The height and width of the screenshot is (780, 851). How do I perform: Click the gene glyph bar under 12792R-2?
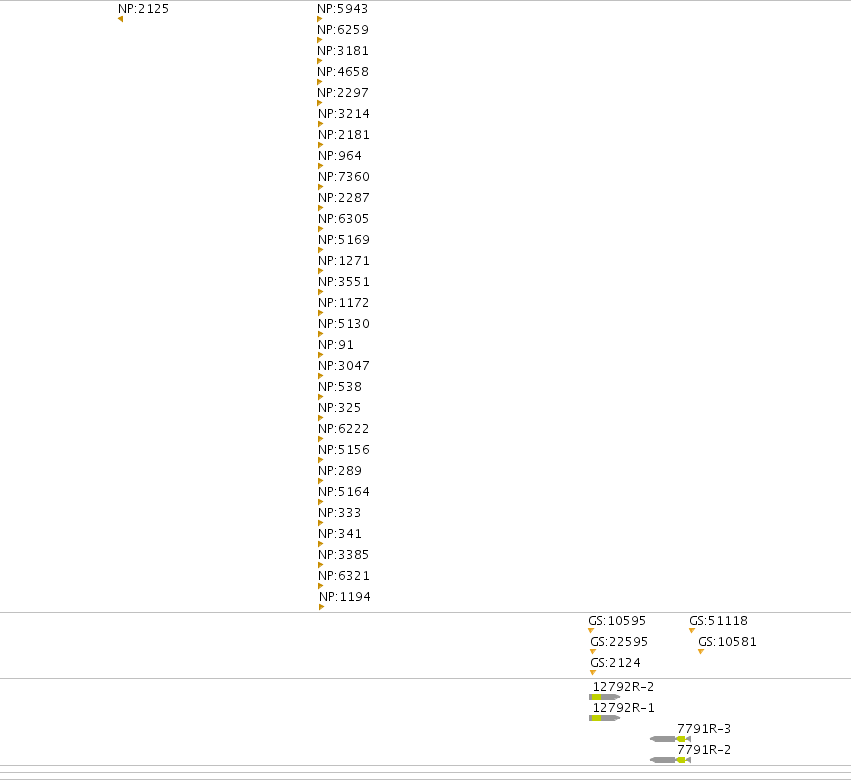click(605, 697)
